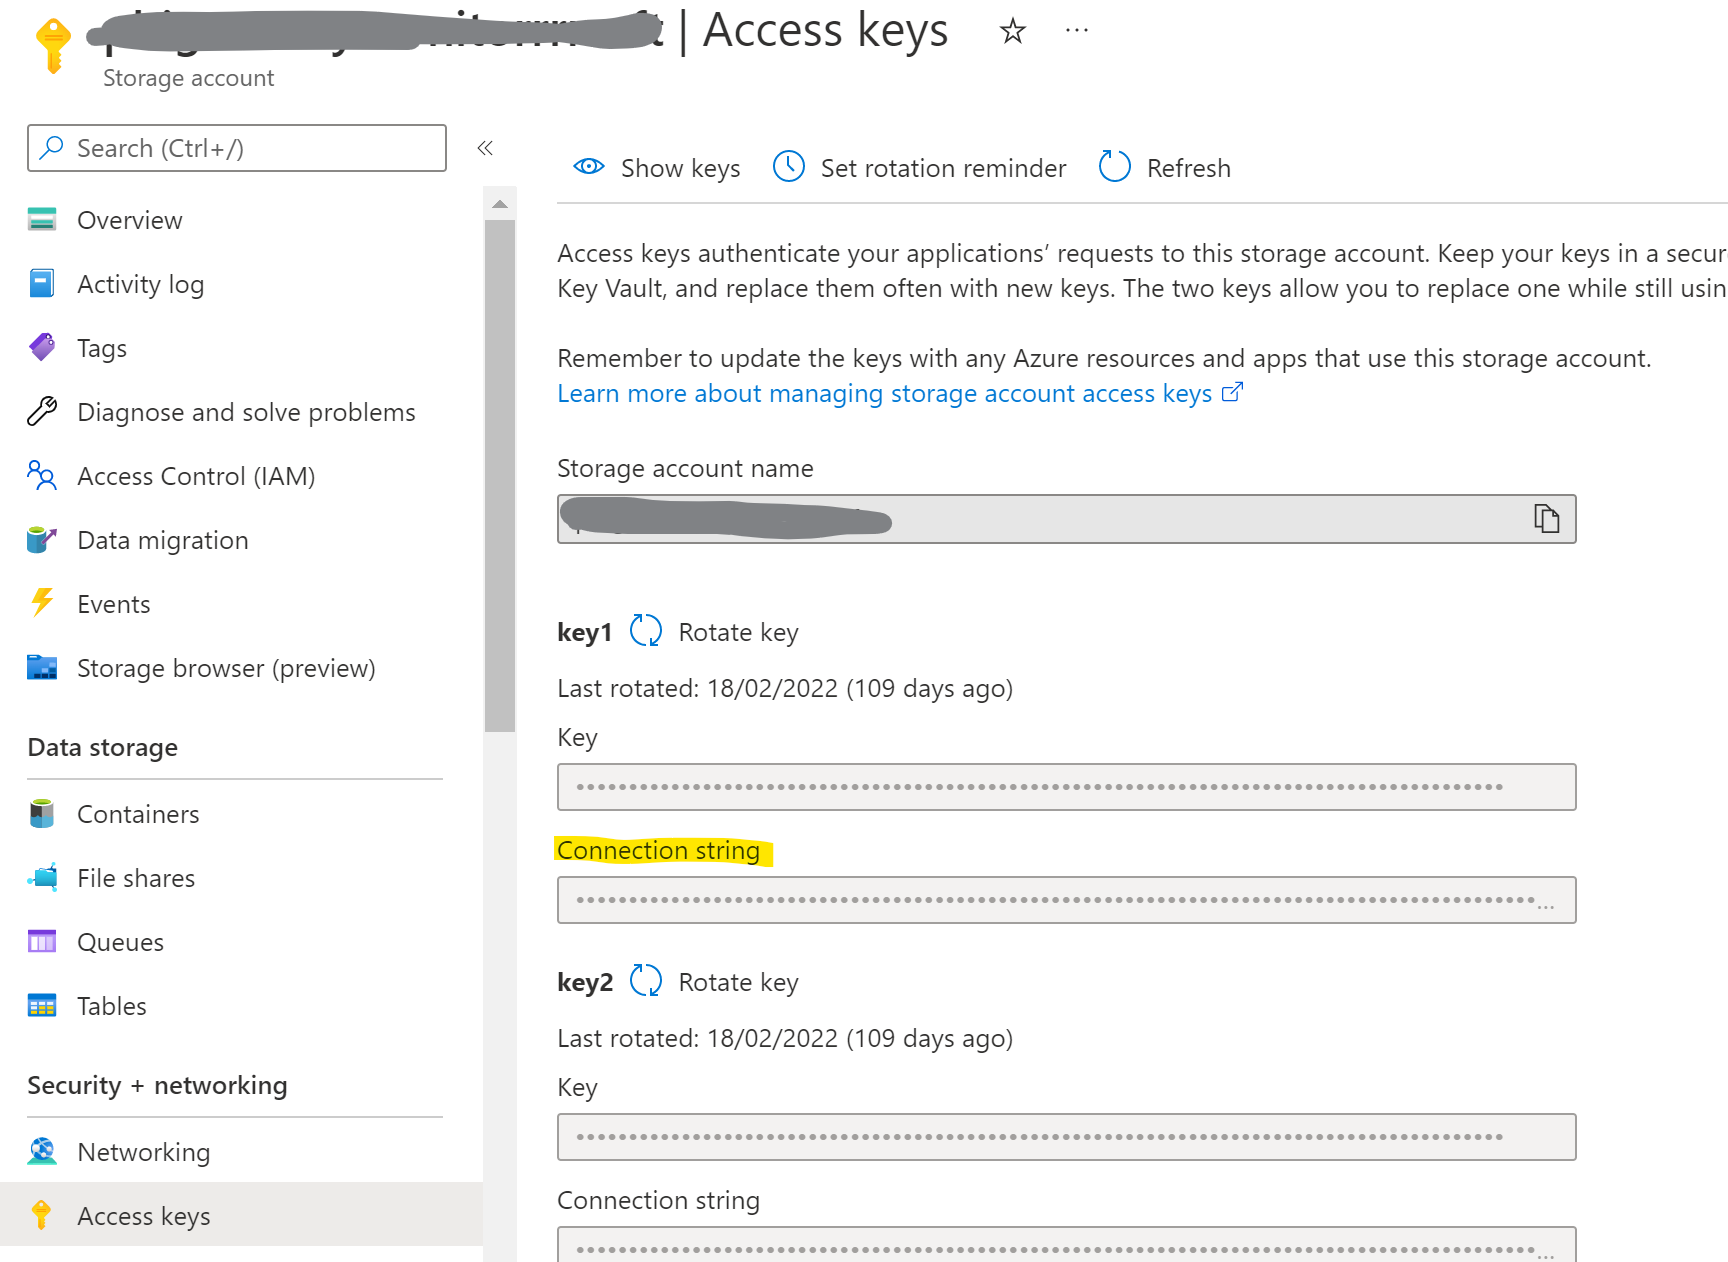Favorite this page with the star icon
Viewport: 1728px width, 1262px height.
point(1012,32)
